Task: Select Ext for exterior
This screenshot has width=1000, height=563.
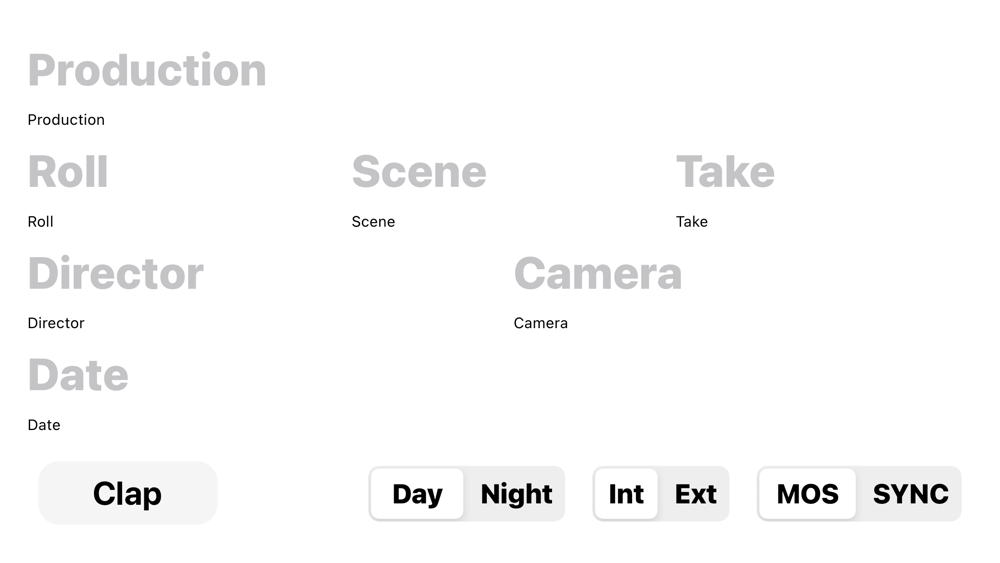Action: pos(695,494)
